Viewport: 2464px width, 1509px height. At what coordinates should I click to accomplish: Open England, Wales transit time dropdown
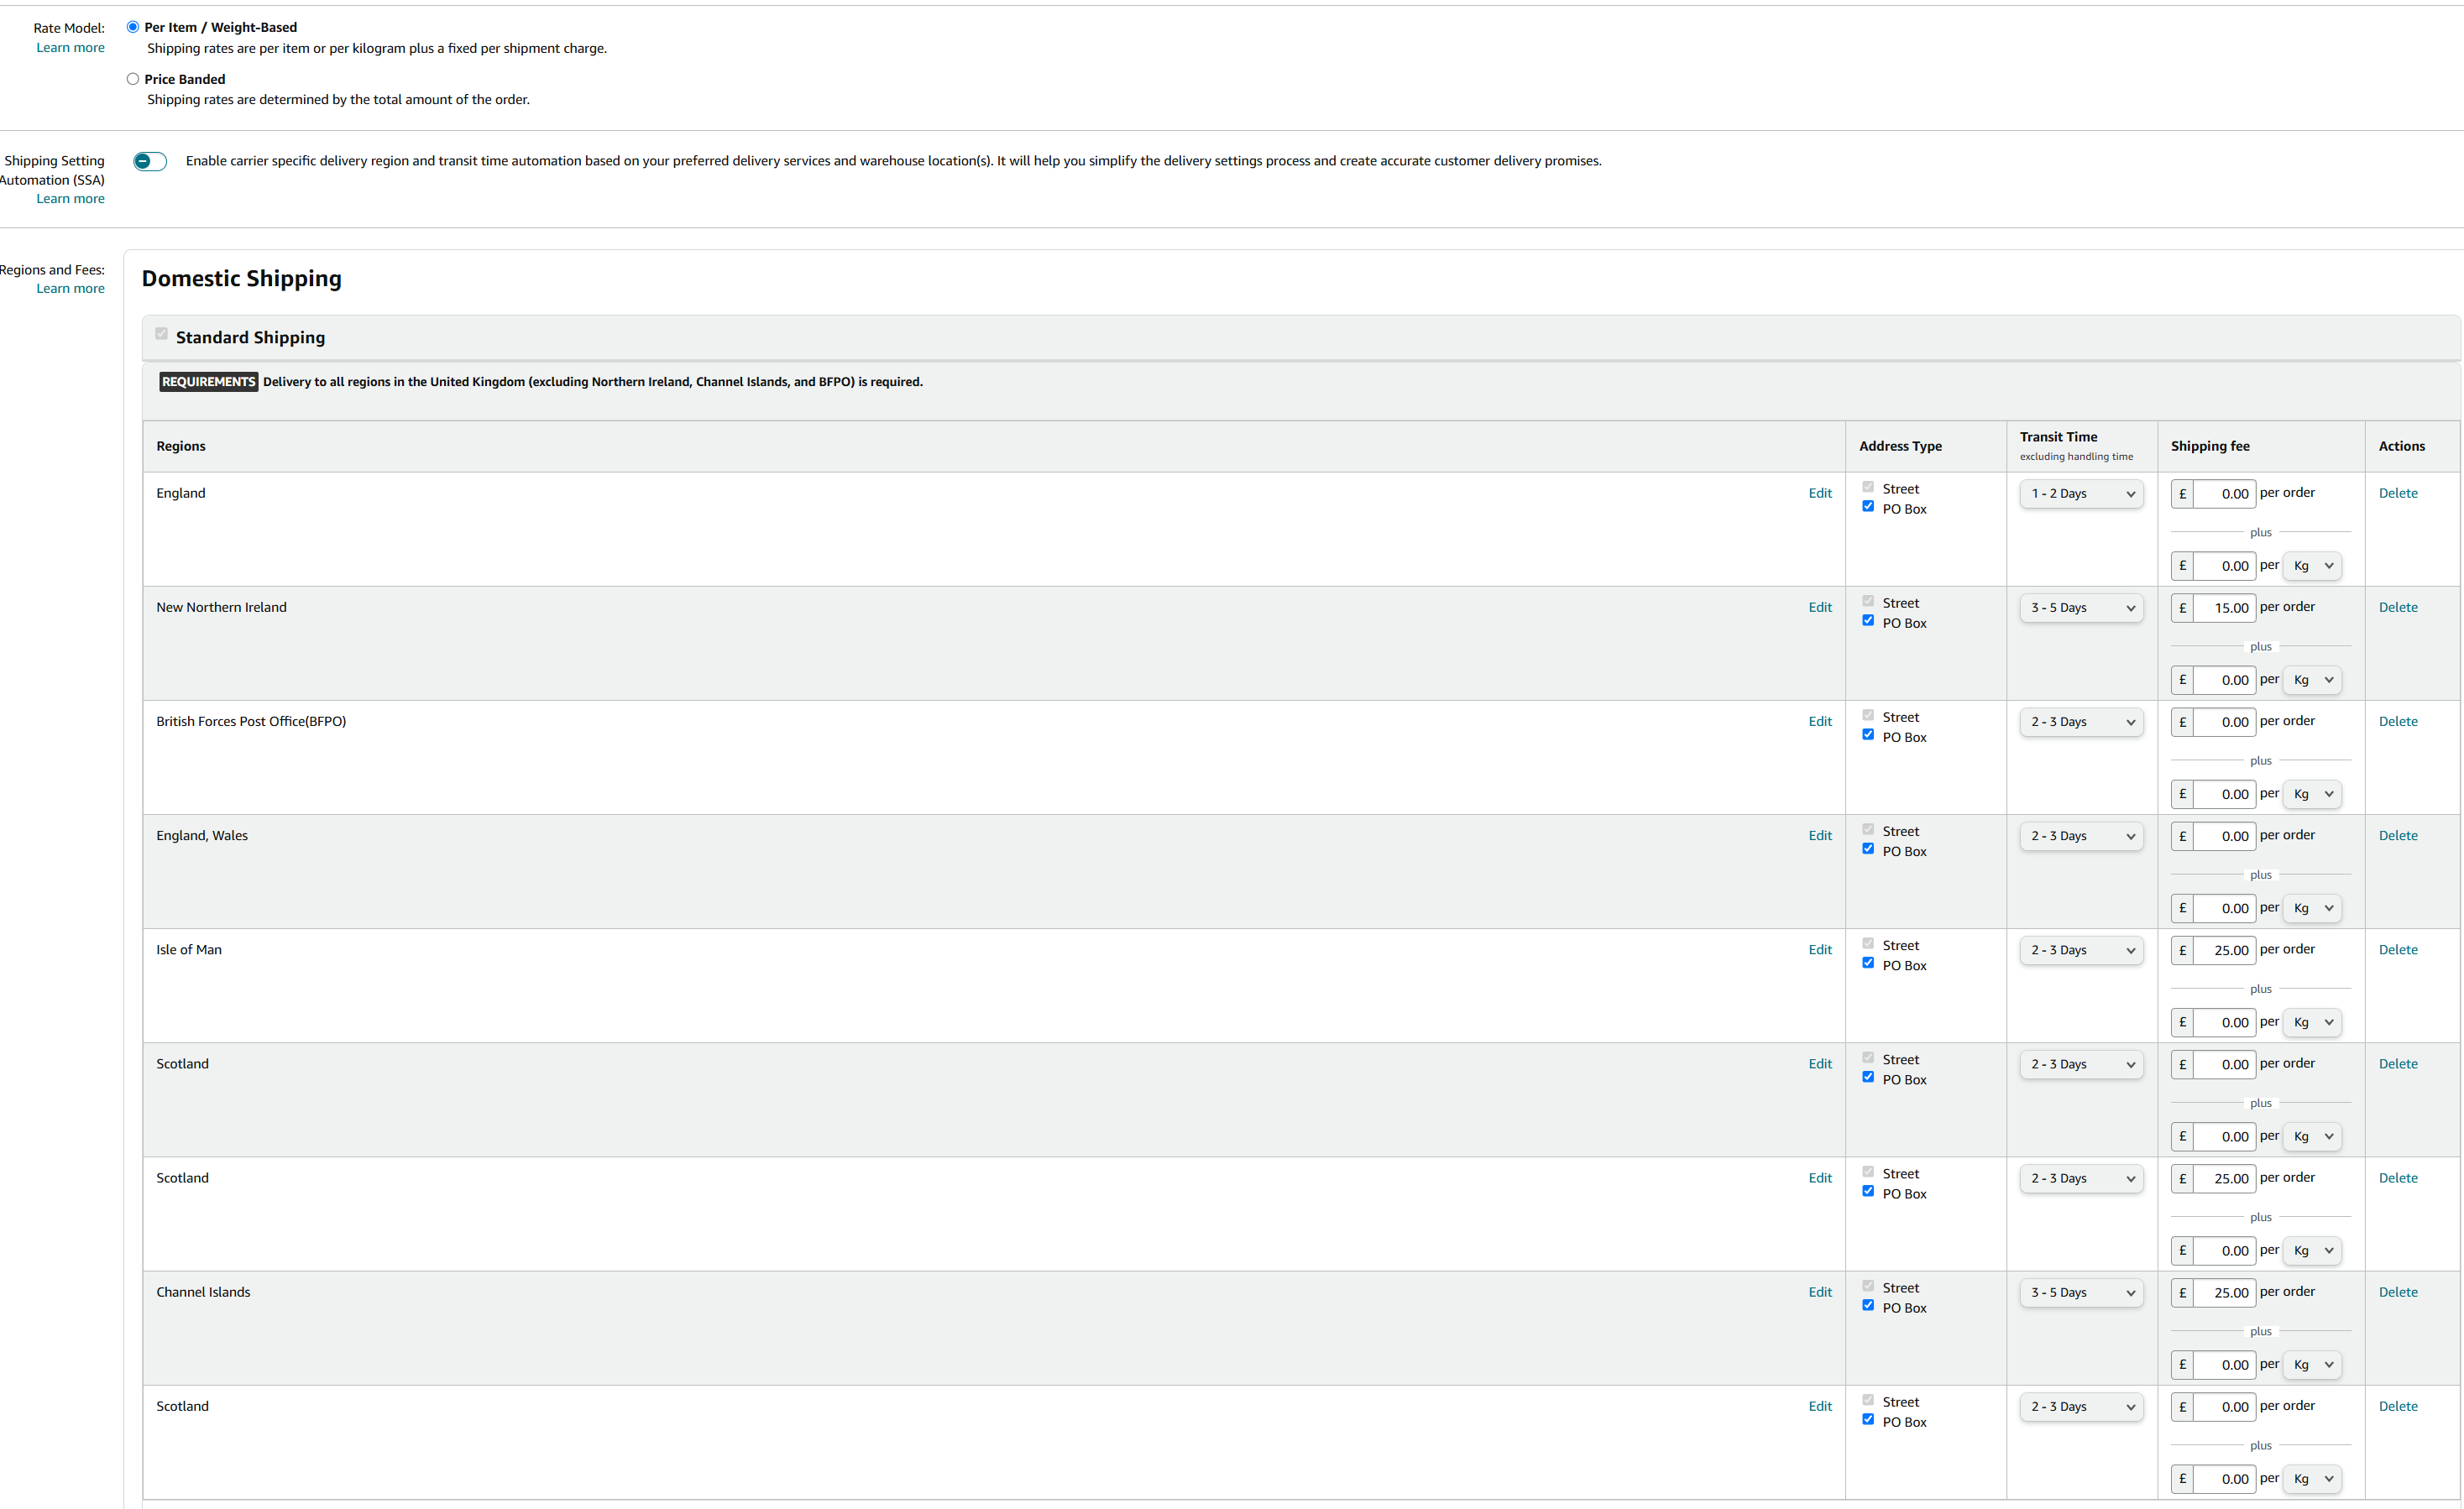2081,836
